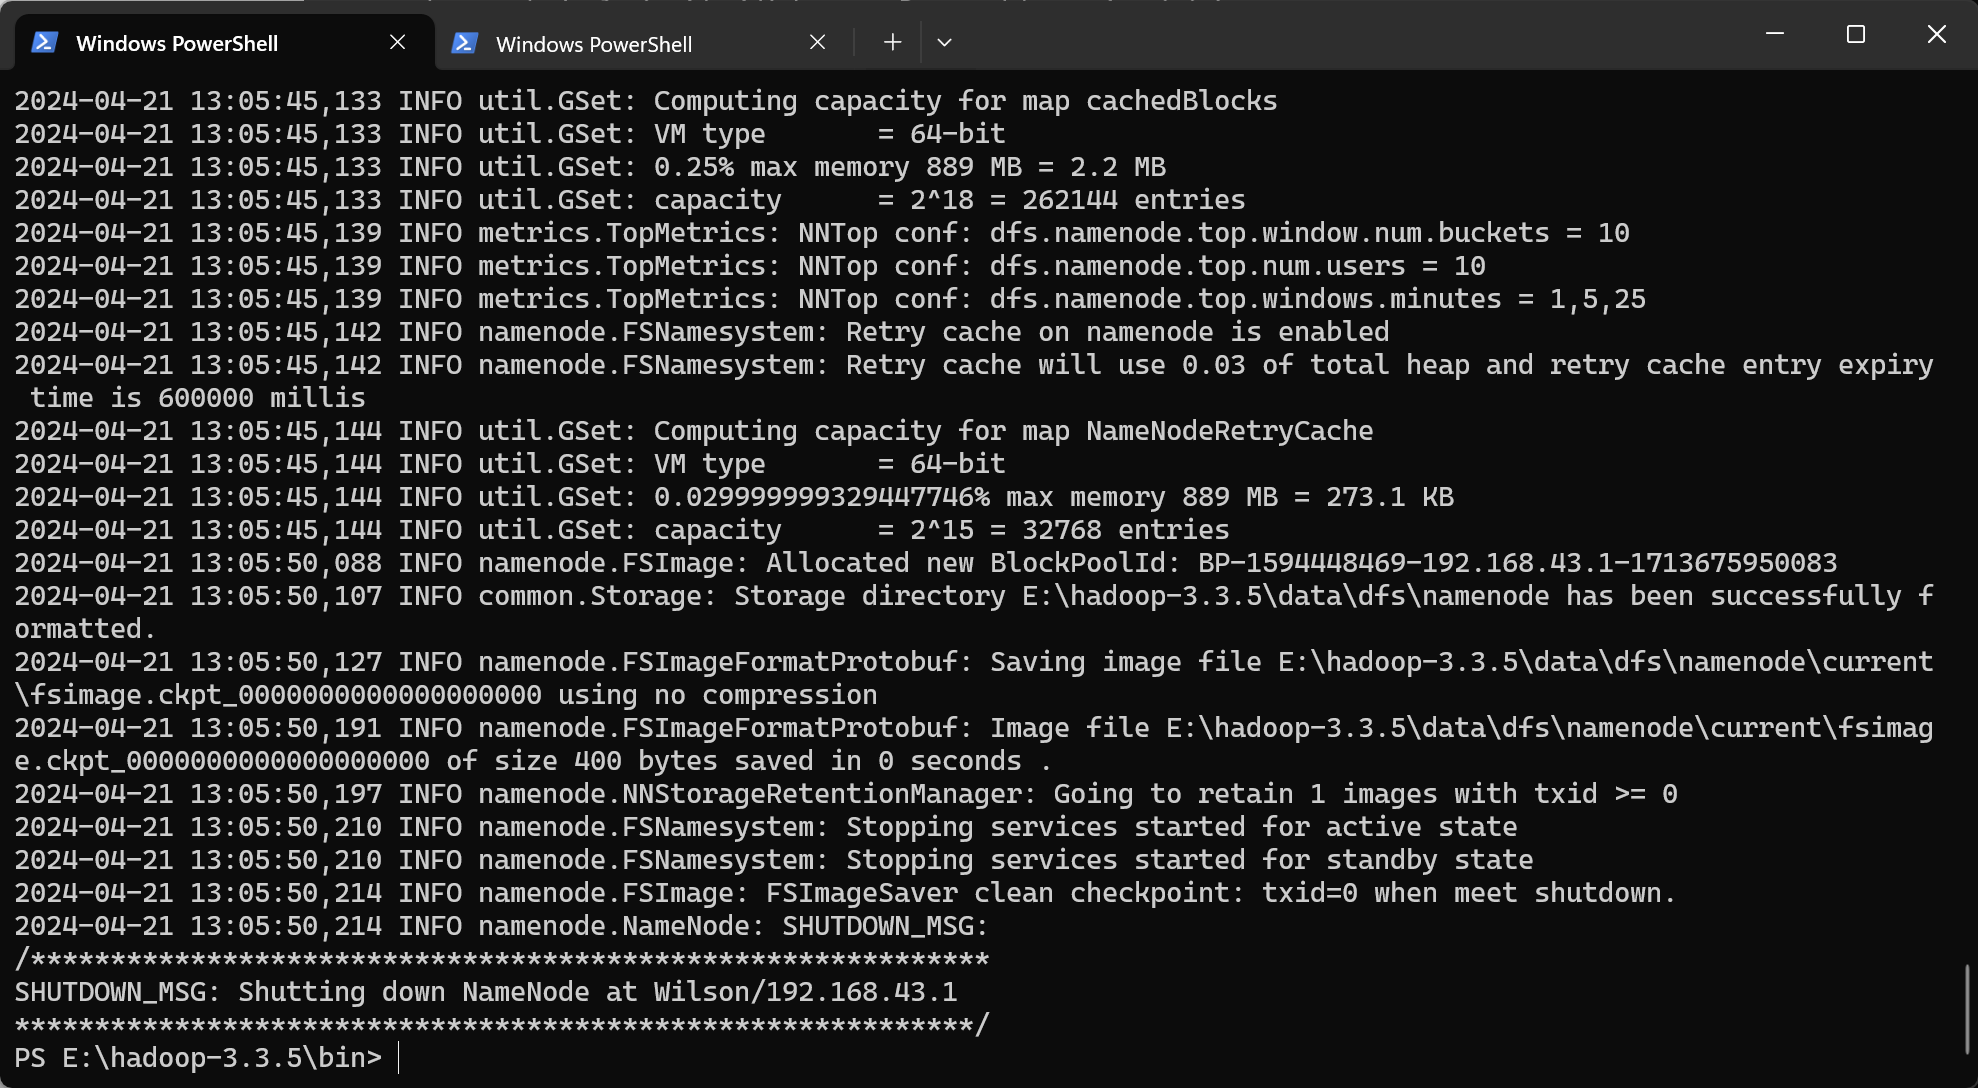
Task: Click the "262144 entries" capacity text
Action: click(1133, 200)
